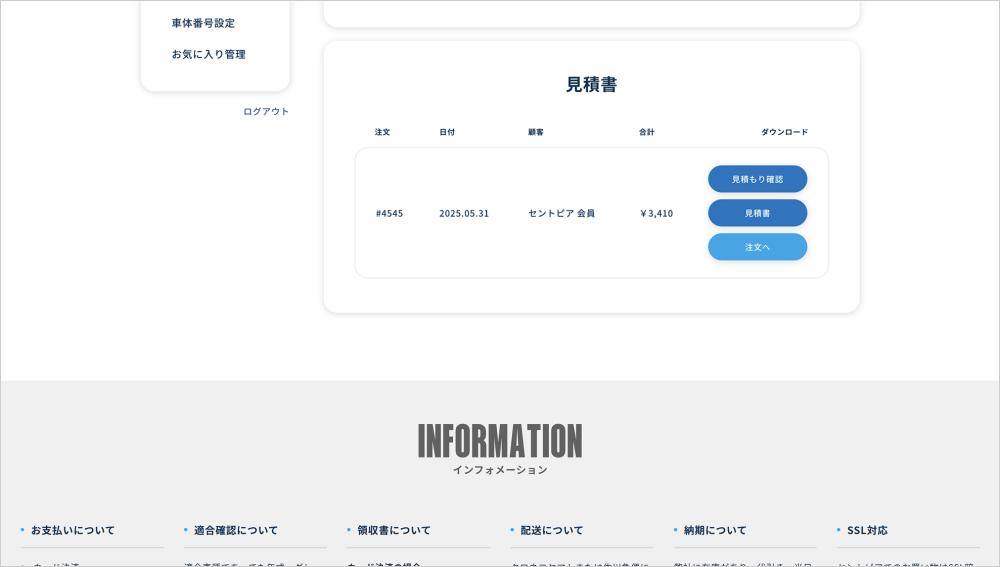
Task: Click the 顧客 column header
Action: [x=536, y=132]
